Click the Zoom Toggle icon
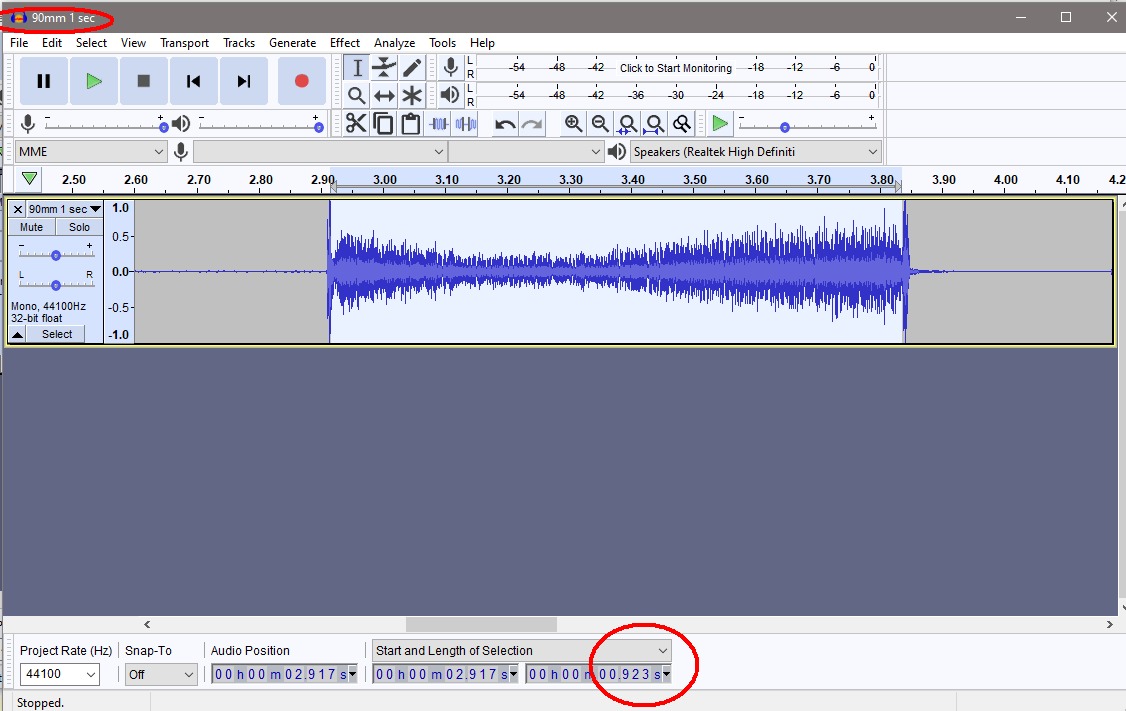This screenshot has height=711, width=1126. coord(681,124)
